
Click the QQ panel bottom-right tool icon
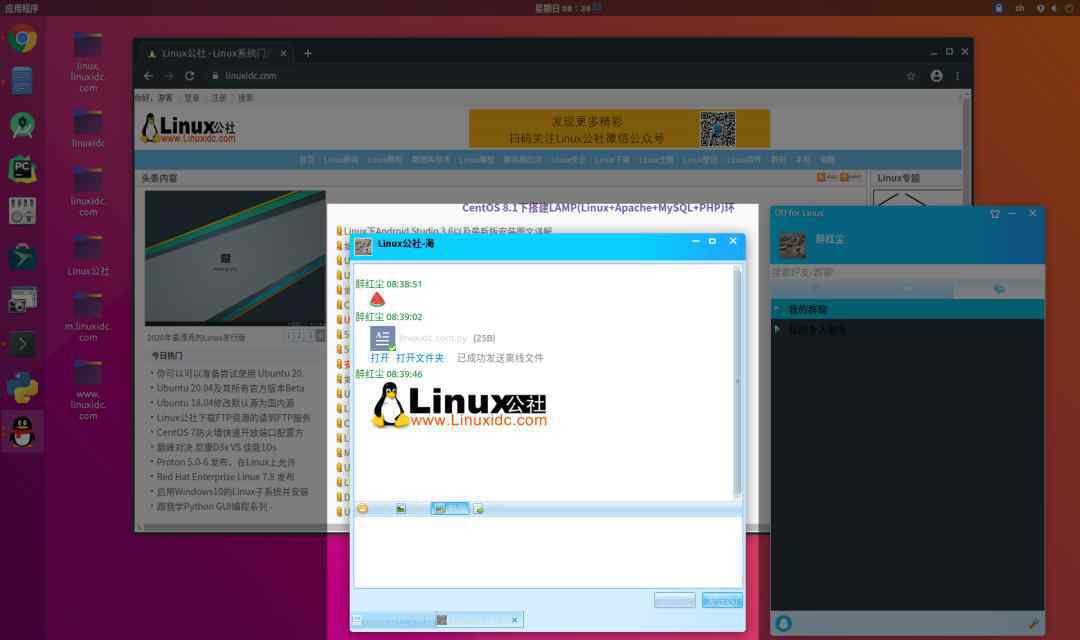click(x=1033, y=623)
